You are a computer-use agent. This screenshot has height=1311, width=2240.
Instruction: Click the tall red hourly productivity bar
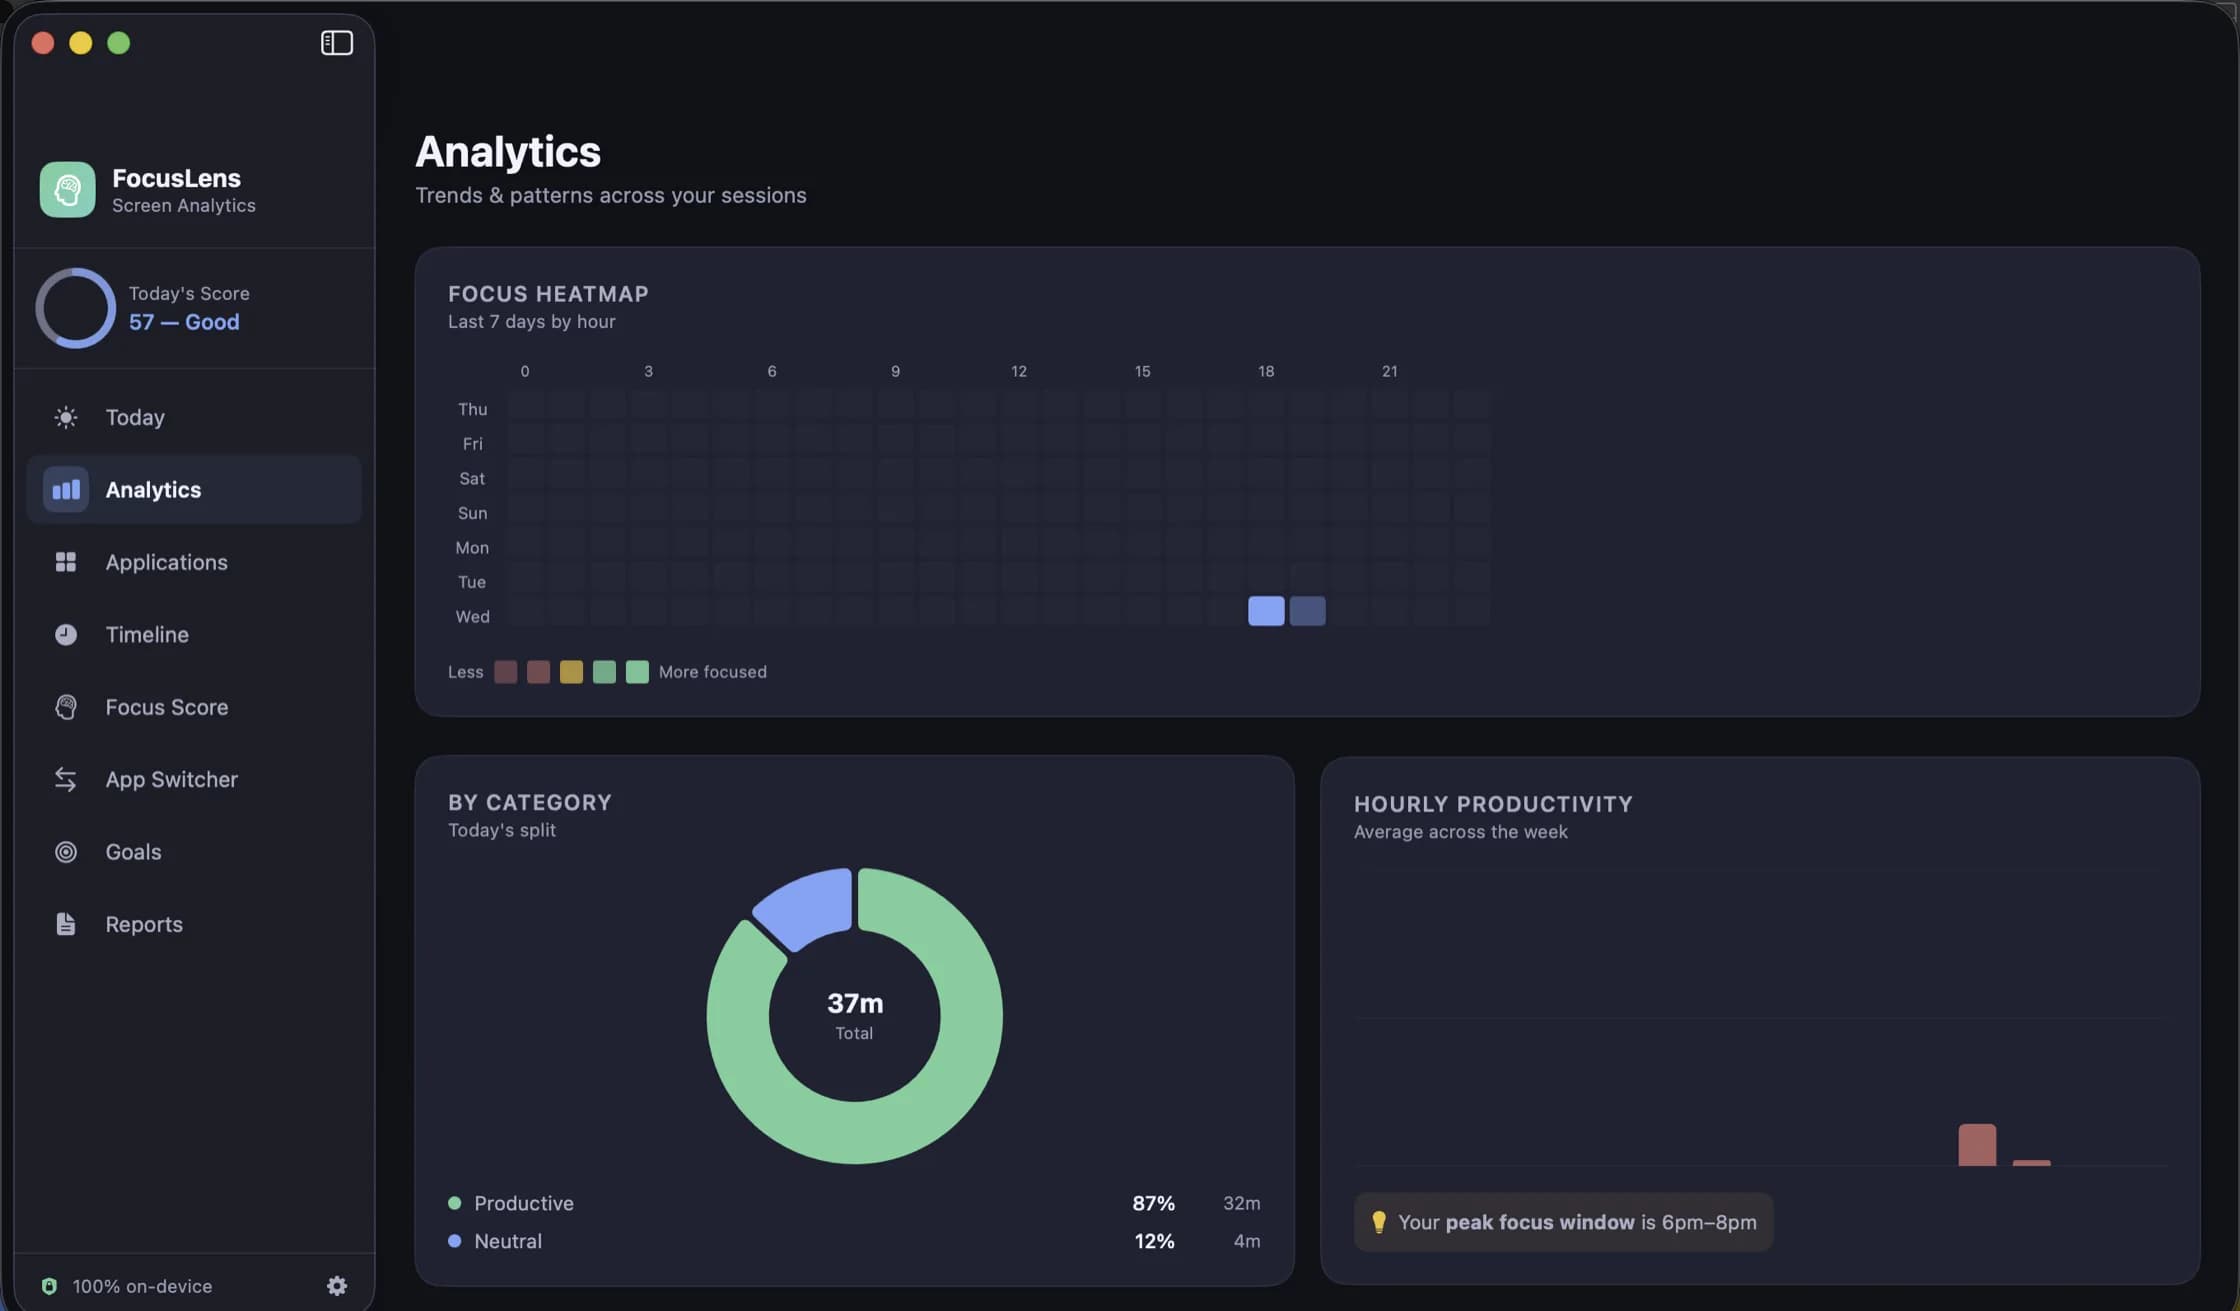point(1977,1145)
